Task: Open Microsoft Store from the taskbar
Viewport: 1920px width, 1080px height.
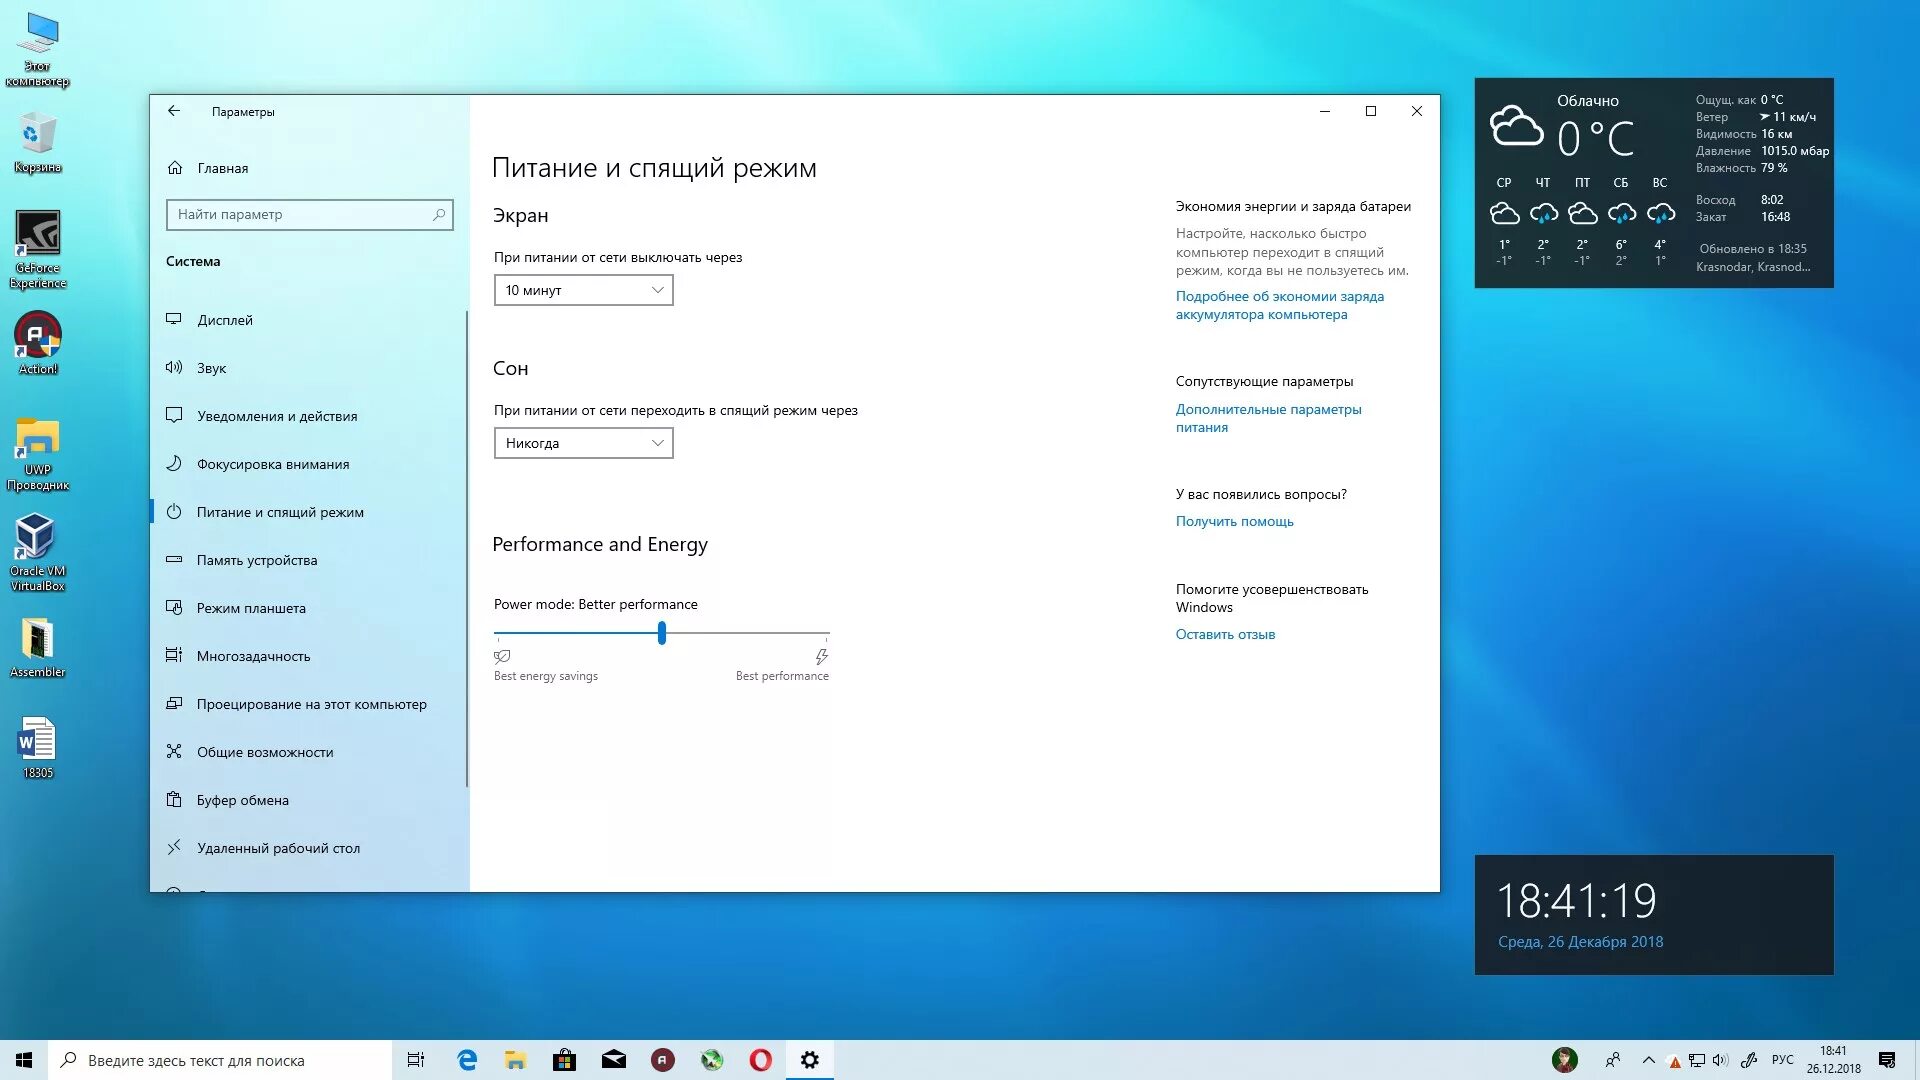Action: (564, 1060)
